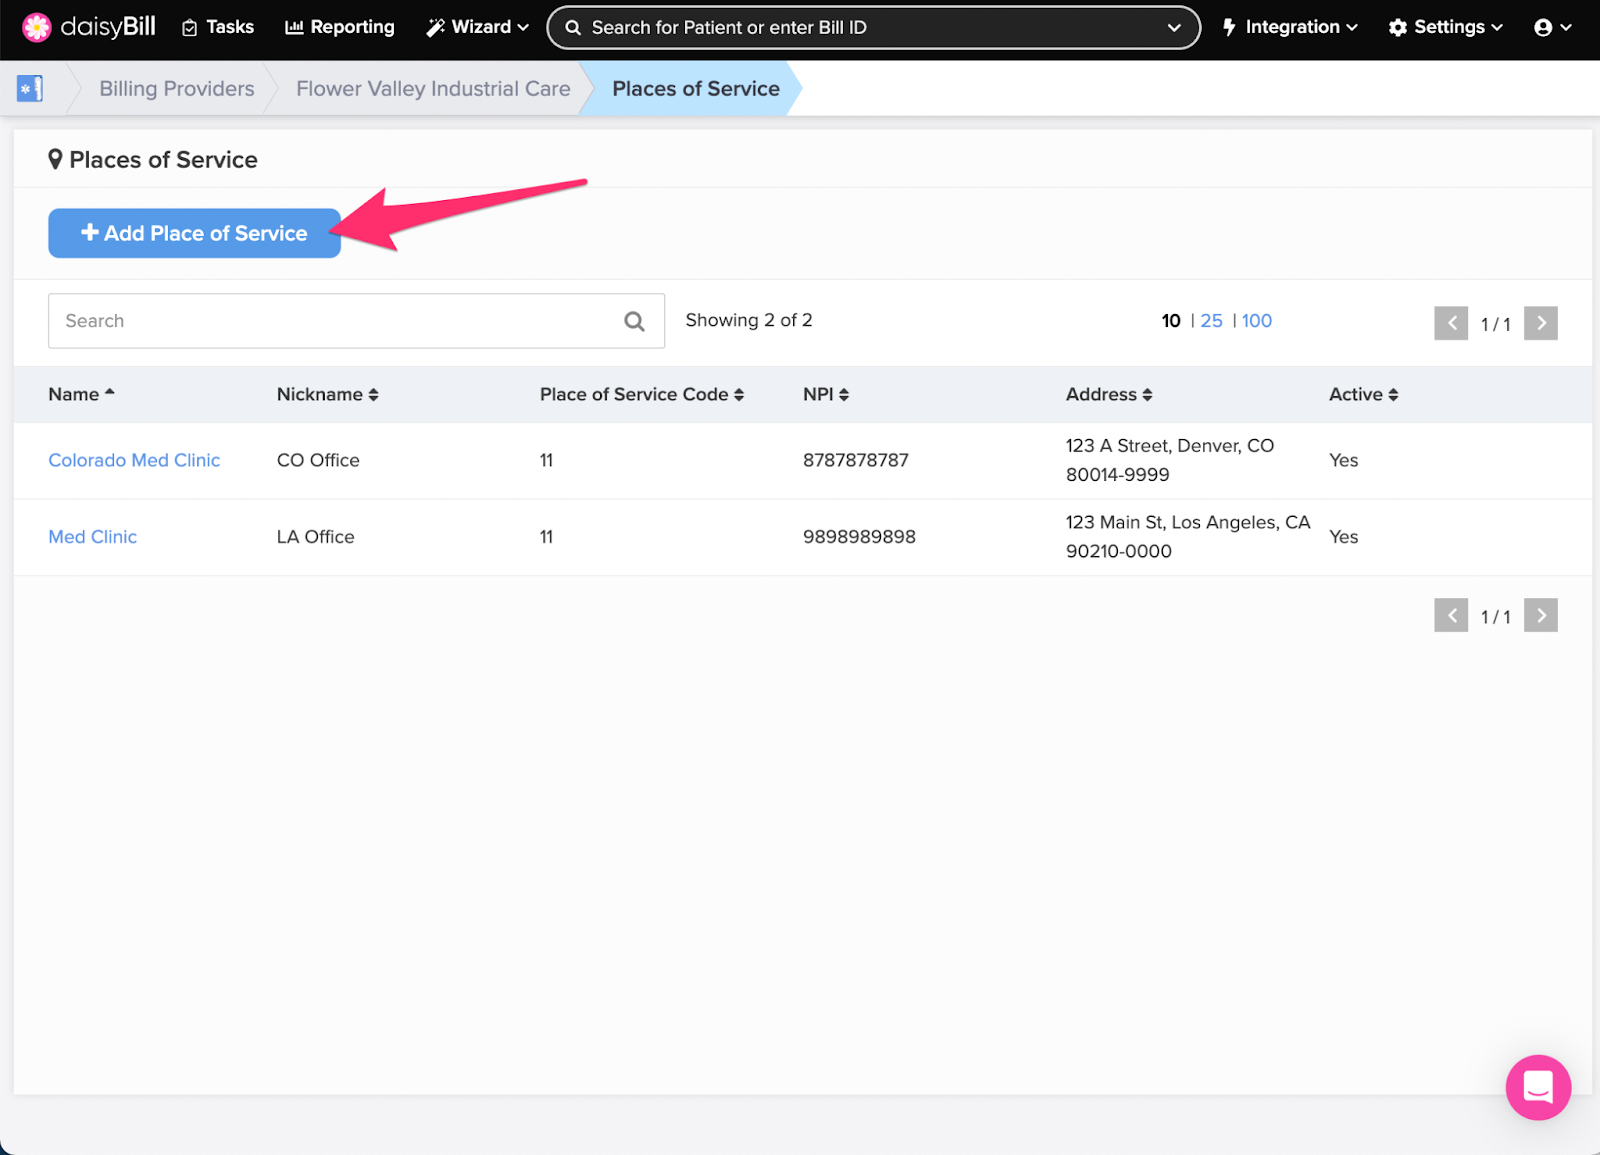Select the CO Office nickname cell
Viewport: 1600px width, 1155px height.
point(318,460)
